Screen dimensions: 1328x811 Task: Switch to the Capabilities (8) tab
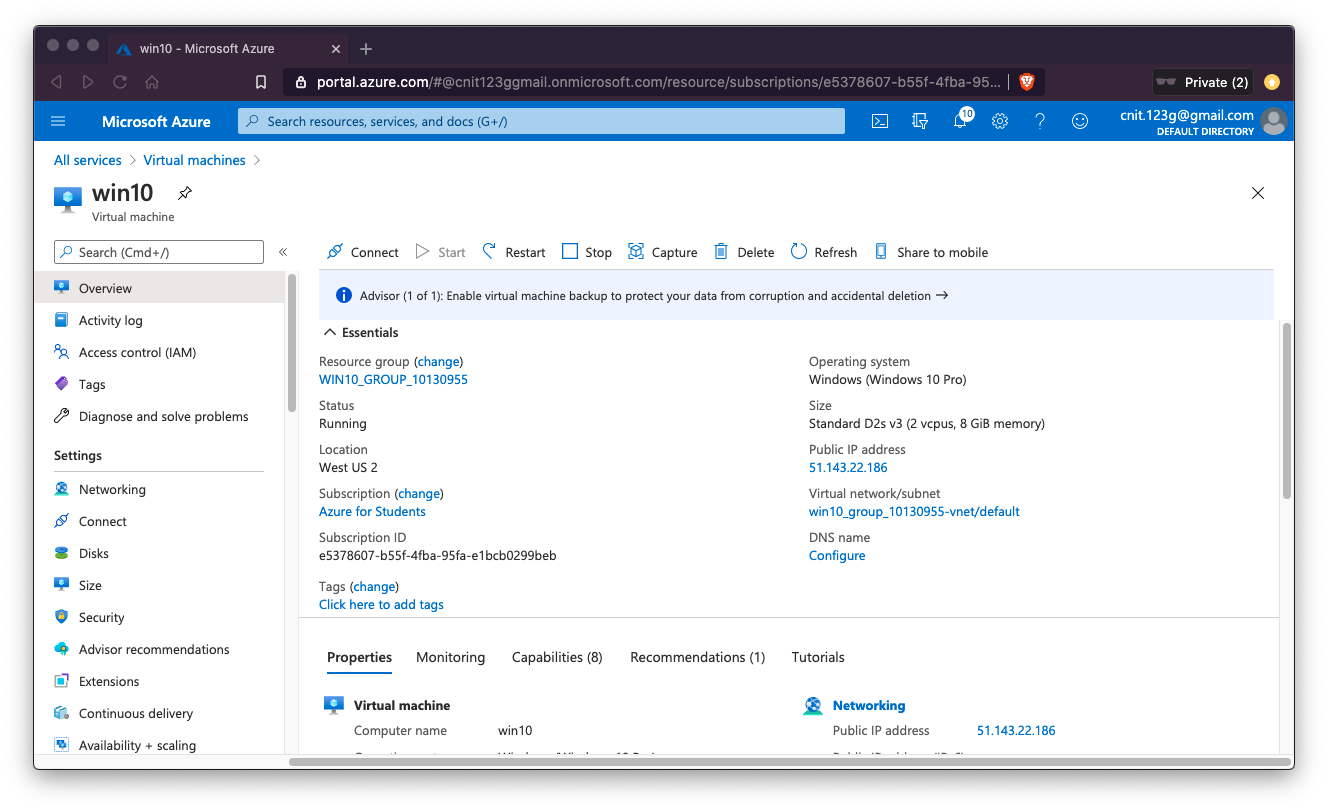pyautogui.click(x=557, y=657)
